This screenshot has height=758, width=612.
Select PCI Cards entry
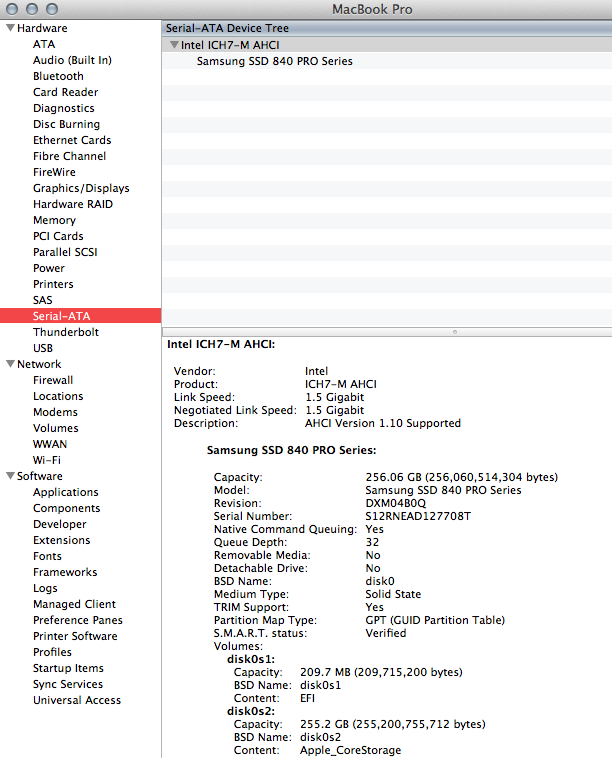pyautogui.click(x=58, y=236)
